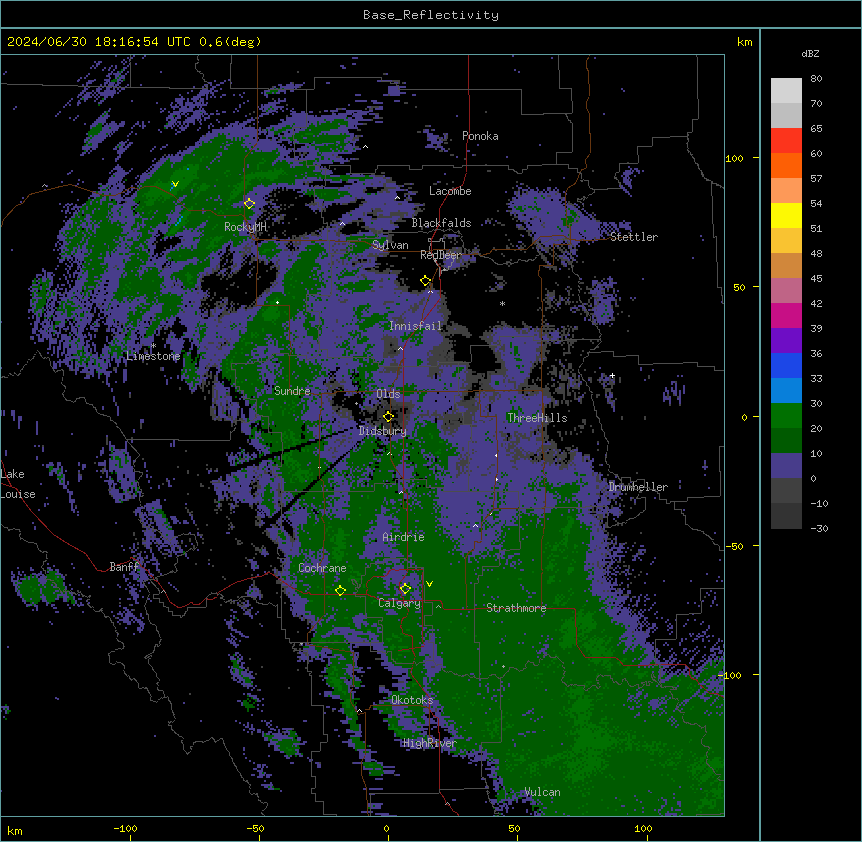Click the HighRiver label
The image size is (862, 842).
tap(430, 743)
